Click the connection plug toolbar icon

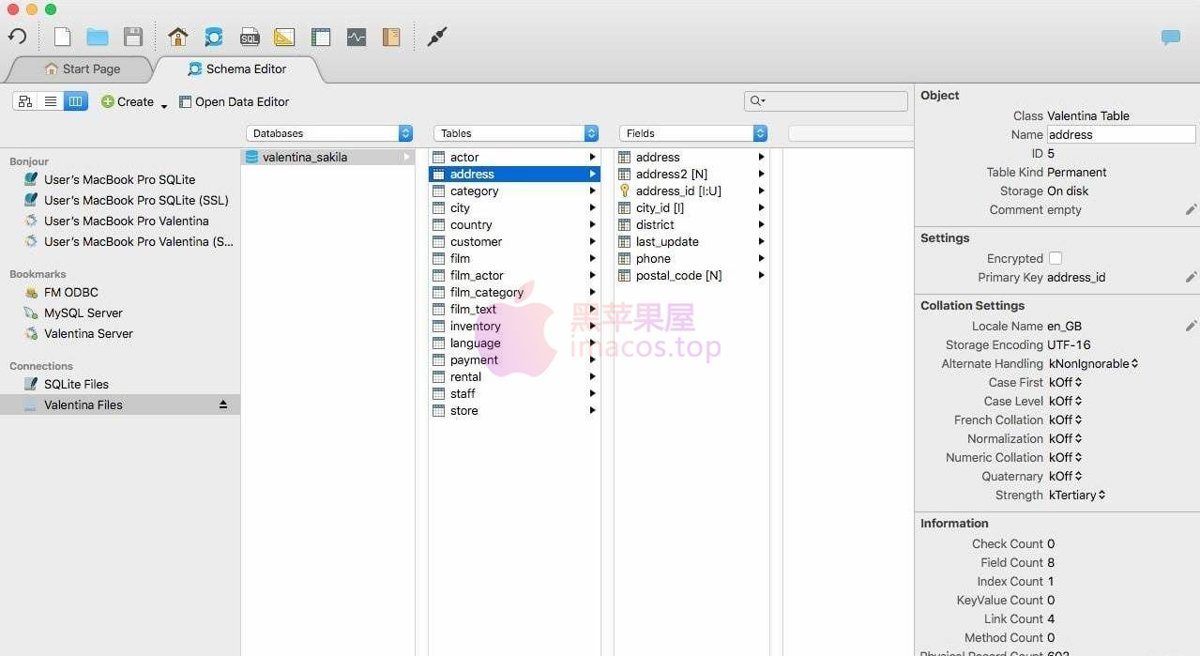click(x=437, y=37)
